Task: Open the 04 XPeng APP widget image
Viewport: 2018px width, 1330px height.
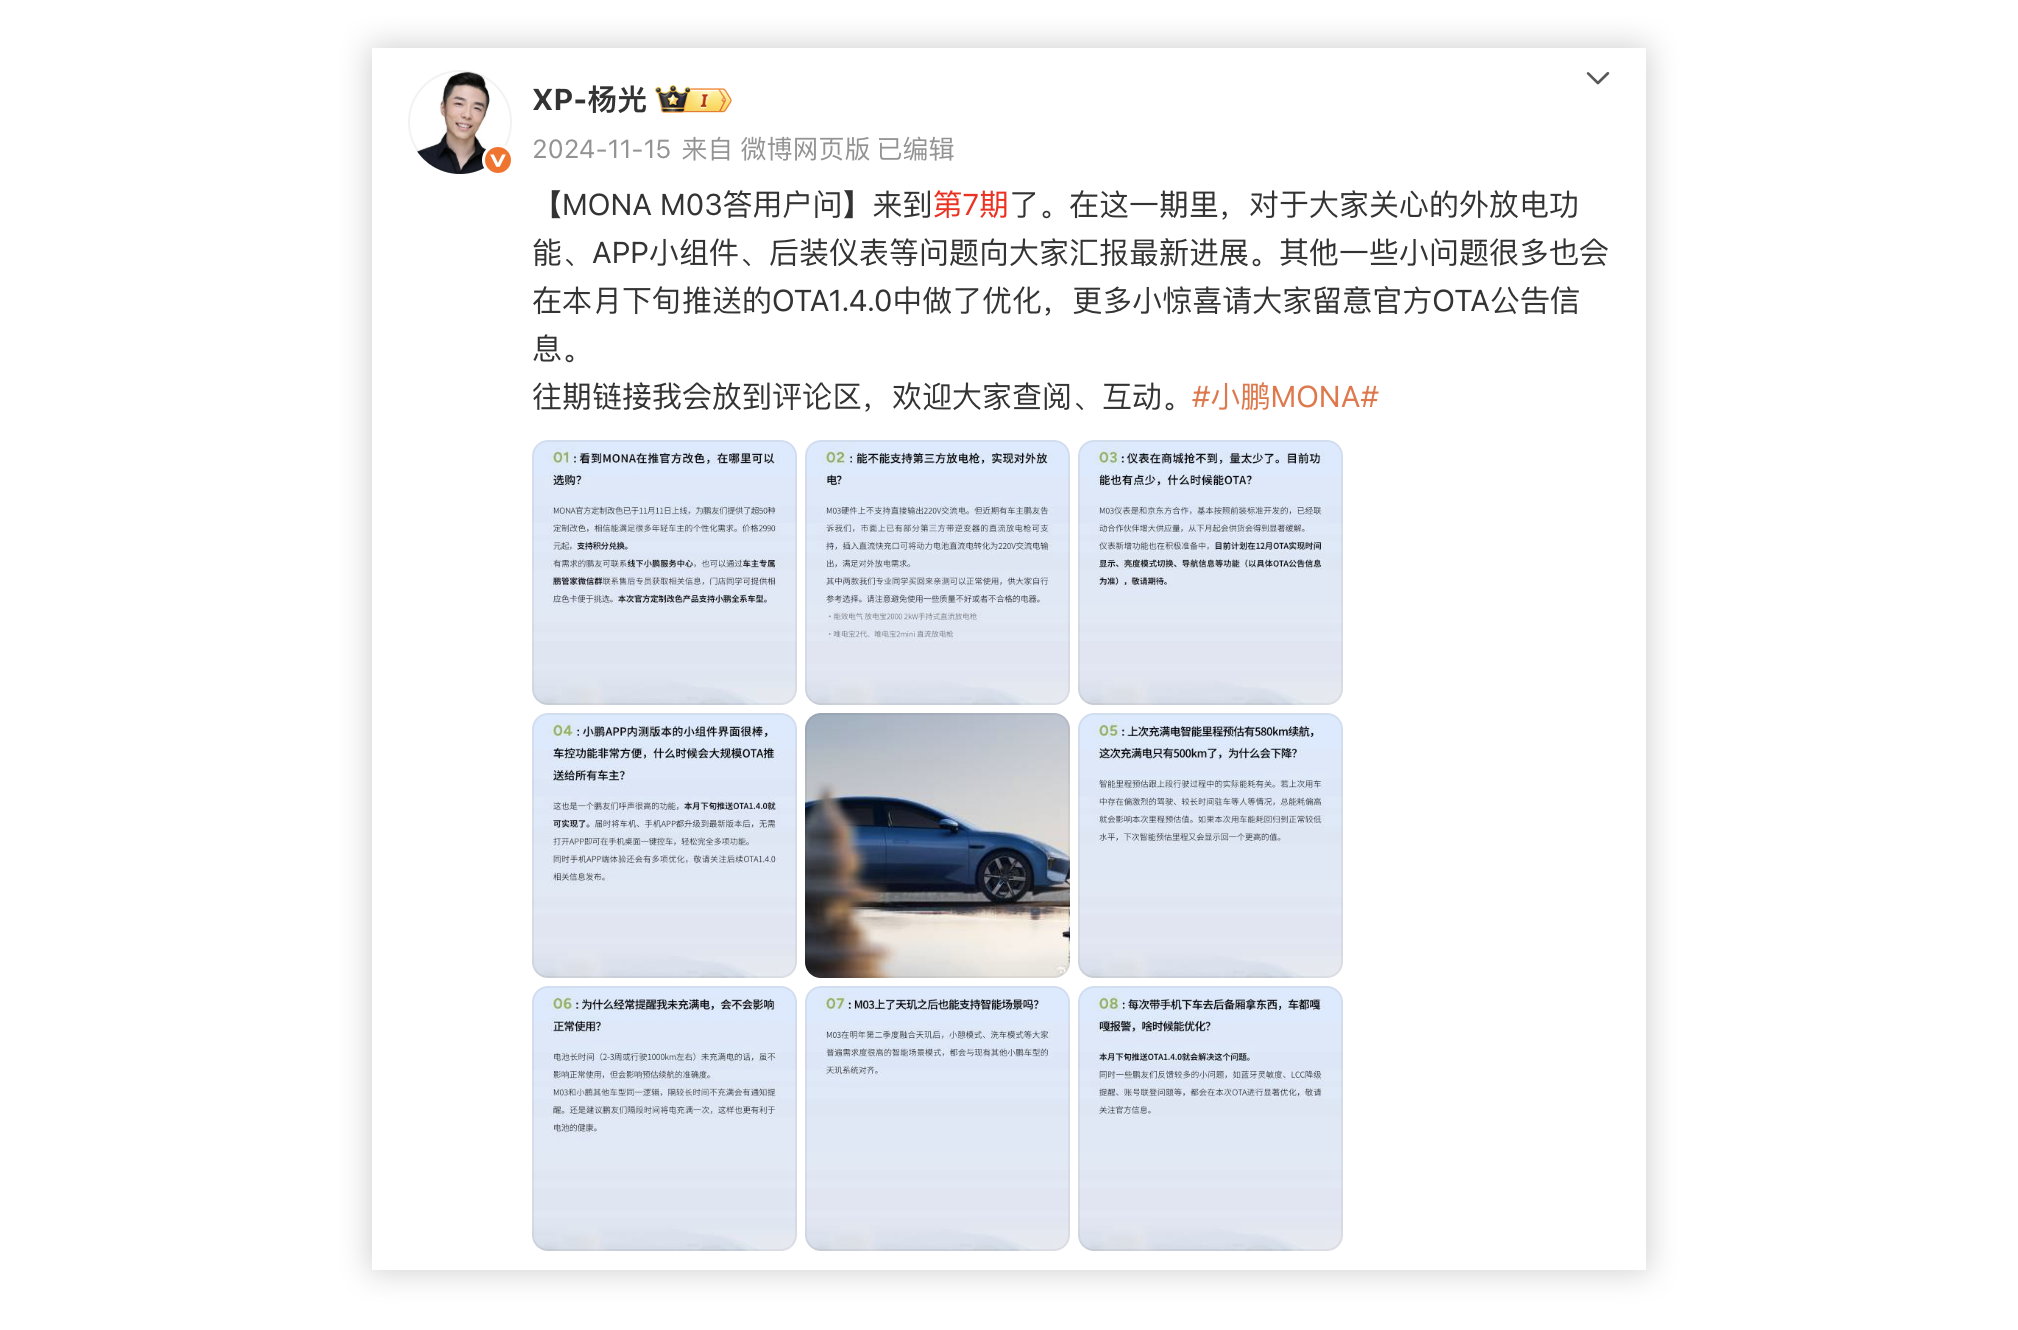Action: pyautogui.click(x=664, y=845)
